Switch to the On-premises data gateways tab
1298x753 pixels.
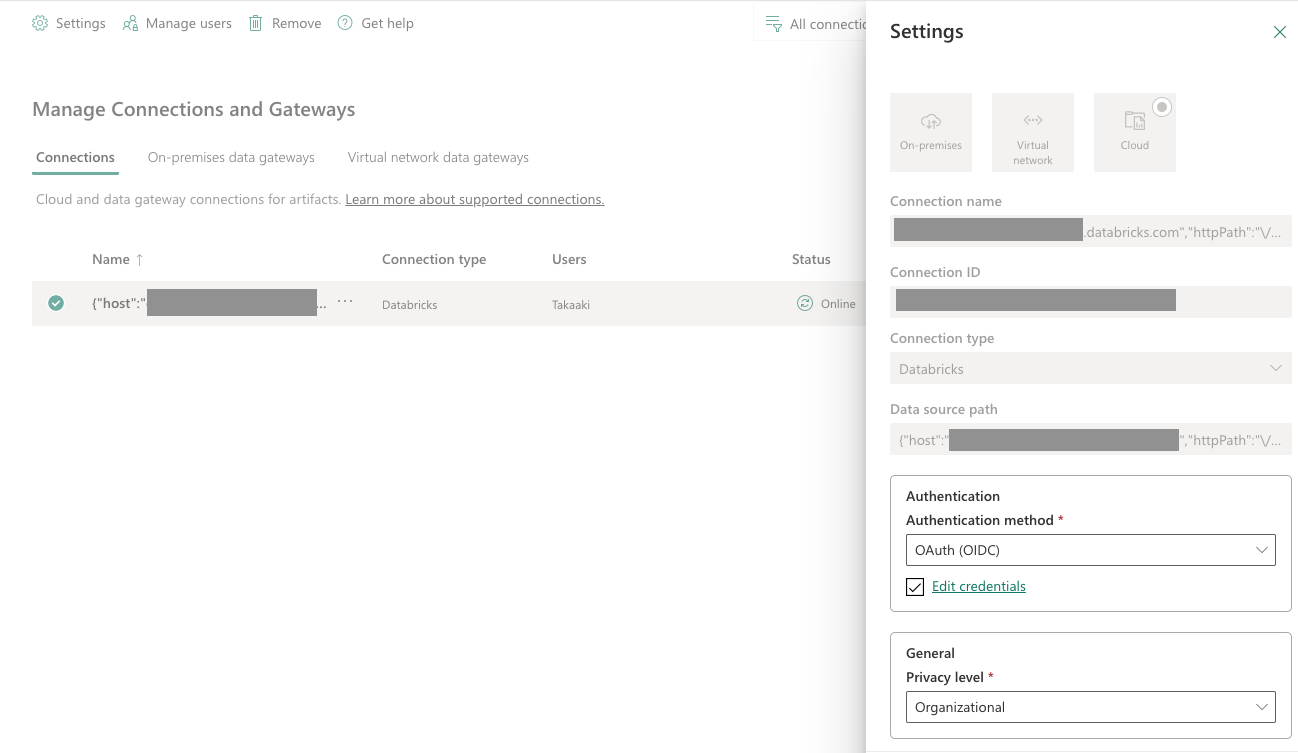pyautogui.click(x=231, y=157)
